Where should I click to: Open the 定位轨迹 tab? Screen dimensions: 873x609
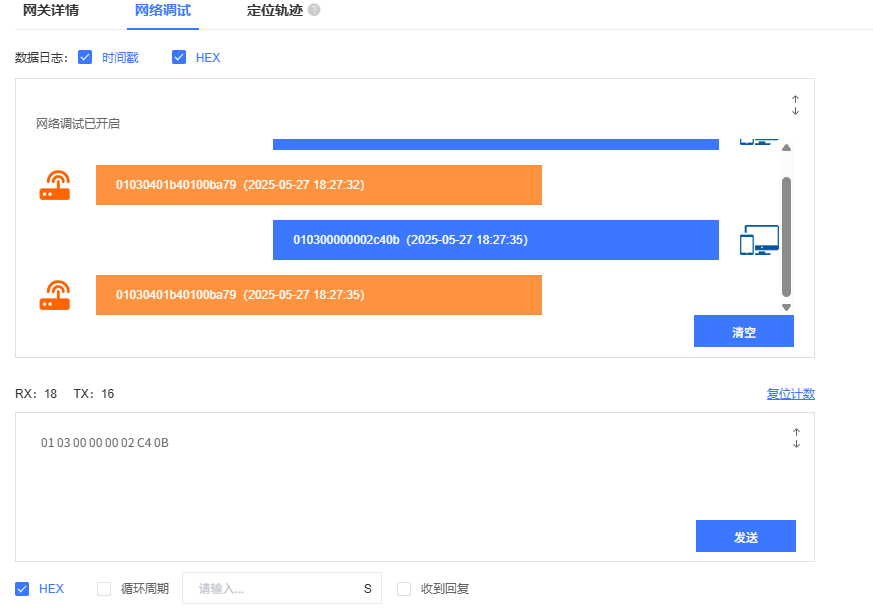274,11
